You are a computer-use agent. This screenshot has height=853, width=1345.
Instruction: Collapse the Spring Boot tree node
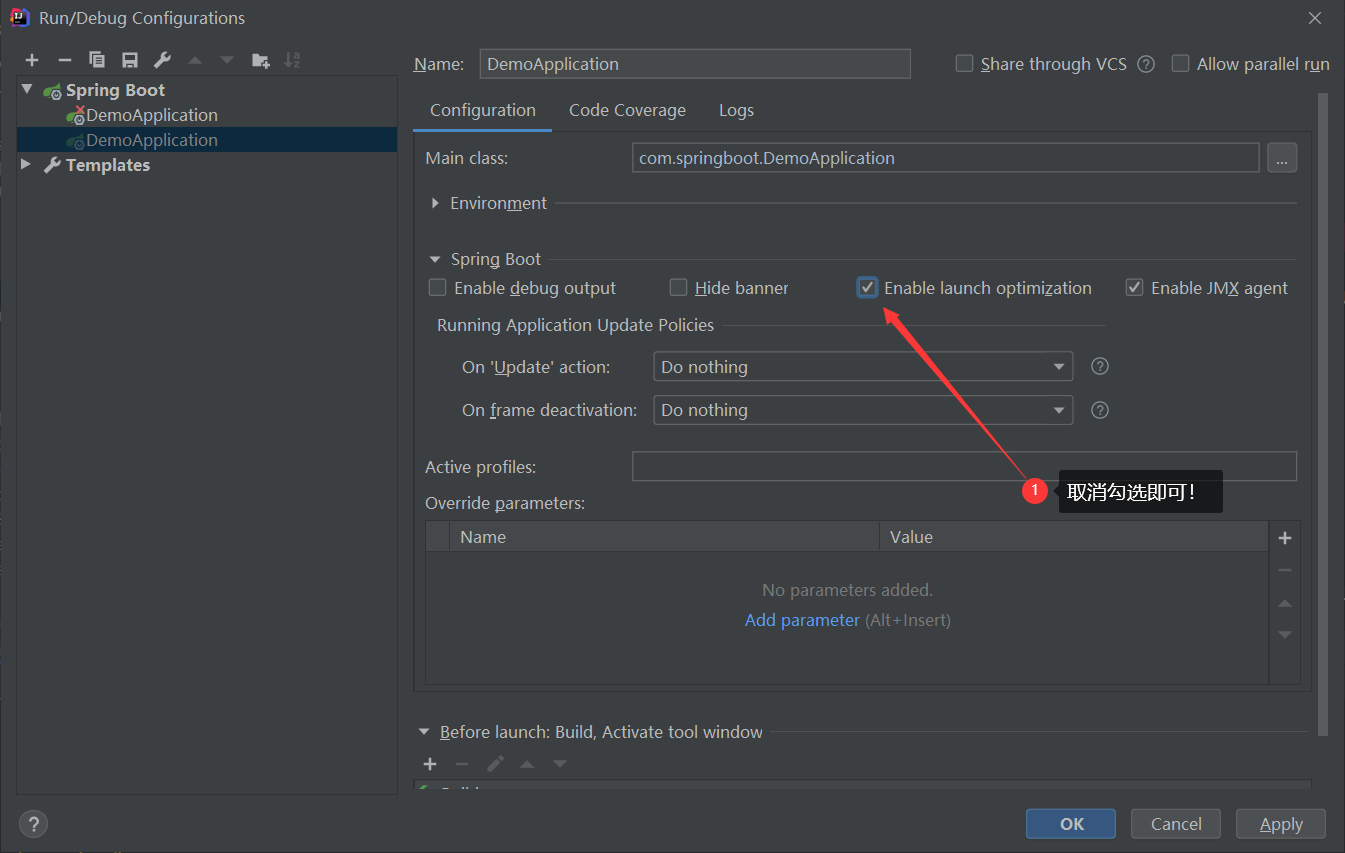tap(26, 89)
